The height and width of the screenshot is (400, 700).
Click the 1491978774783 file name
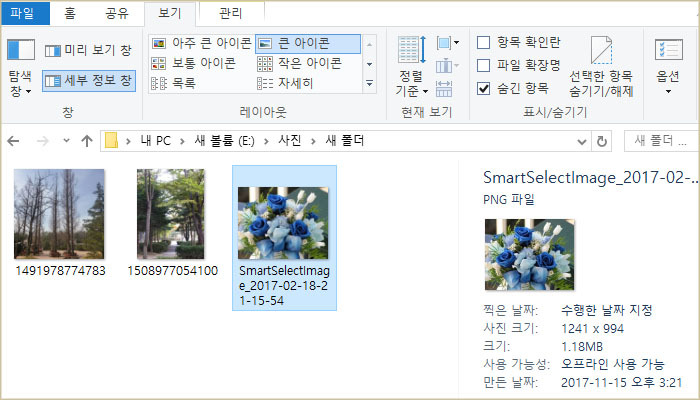60,271
